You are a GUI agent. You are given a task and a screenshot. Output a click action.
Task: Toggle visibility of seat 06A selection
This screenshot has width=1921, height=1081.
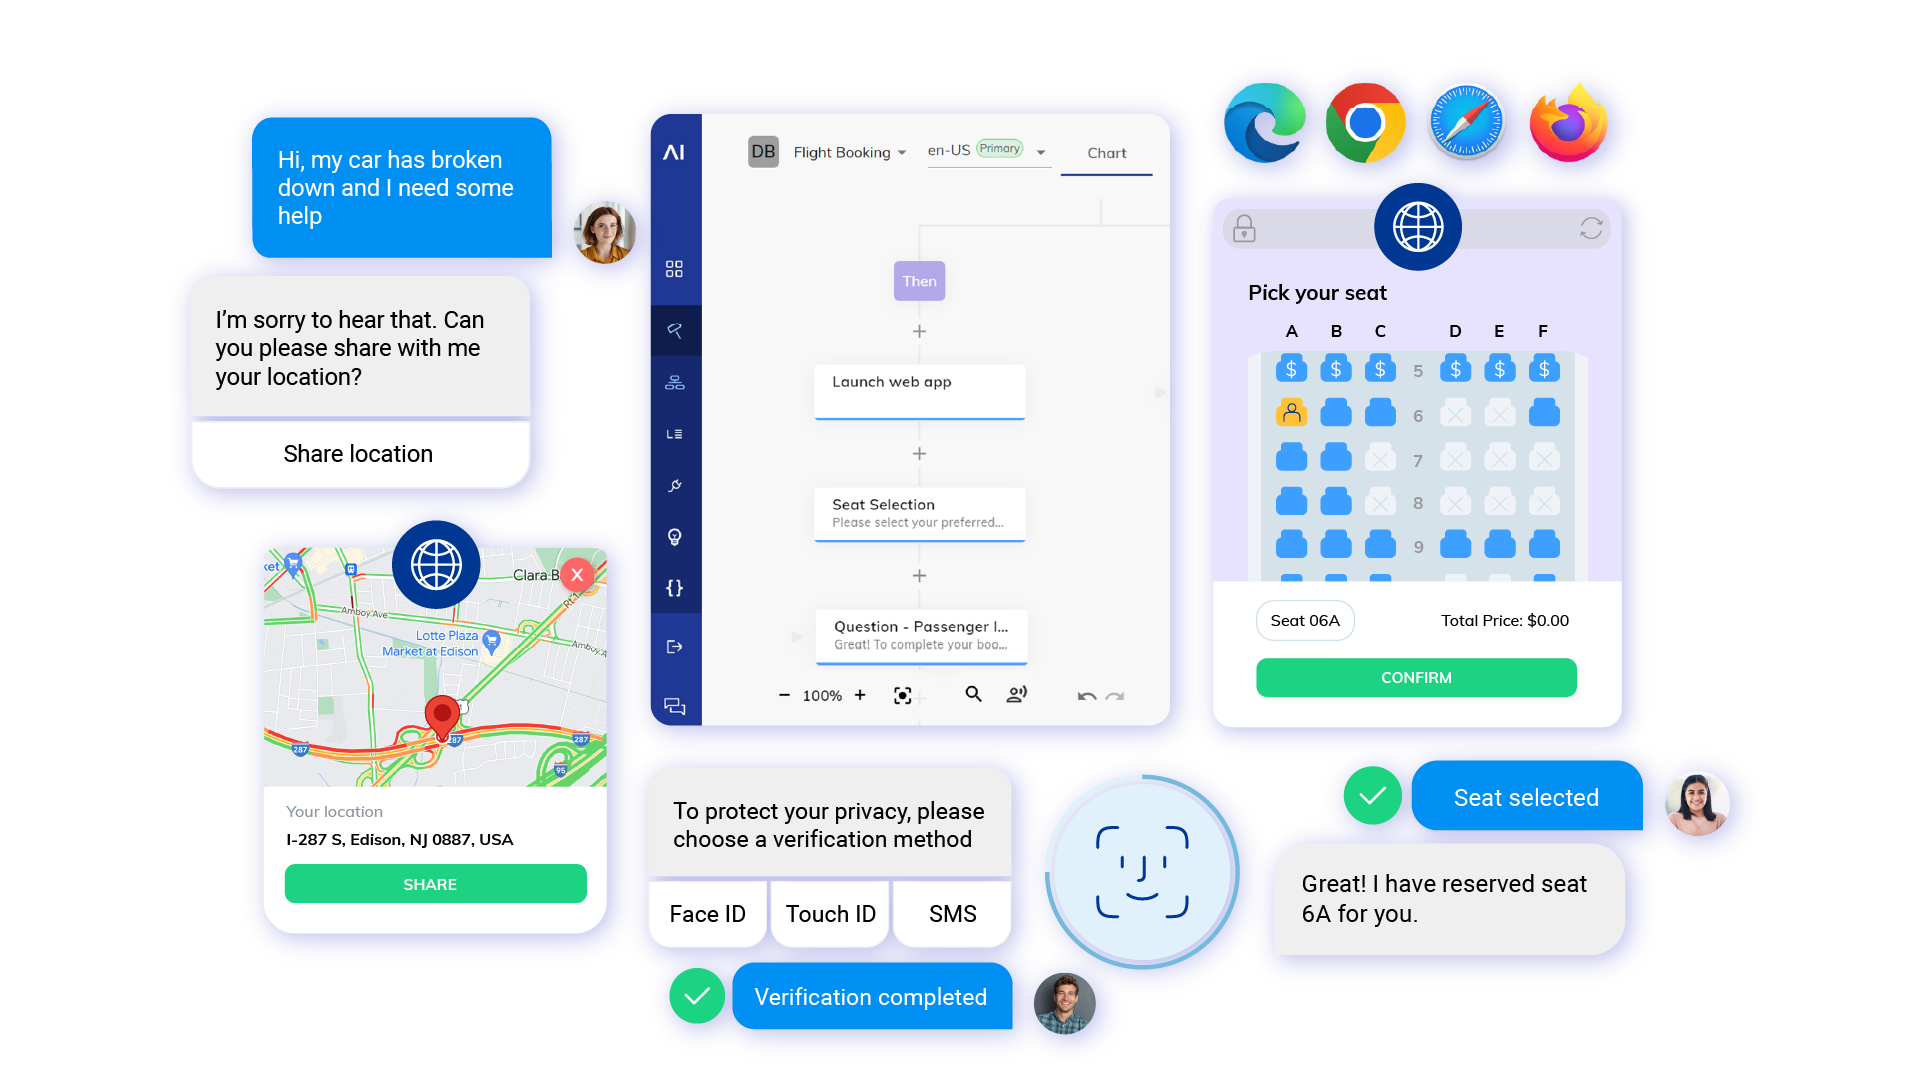[x=1290, y=413]
